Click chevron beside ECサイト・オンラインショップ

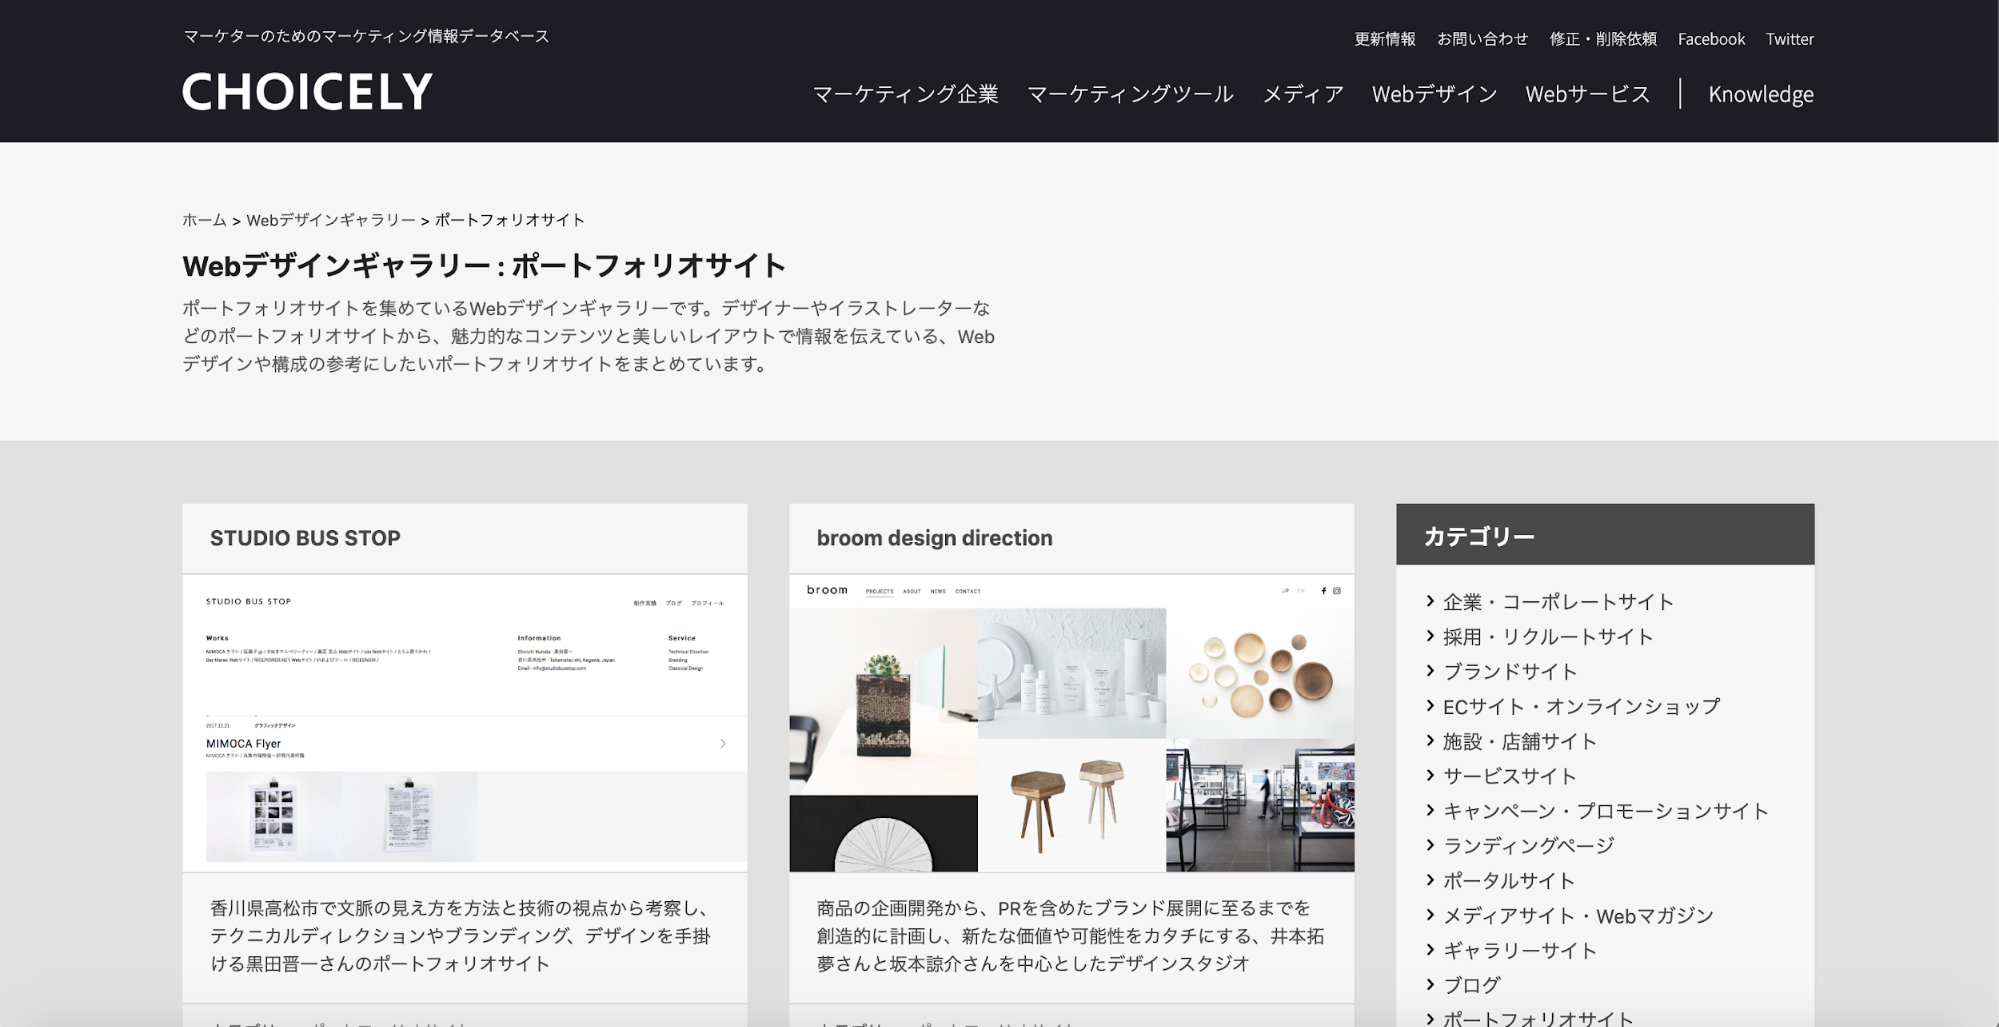1430,706
